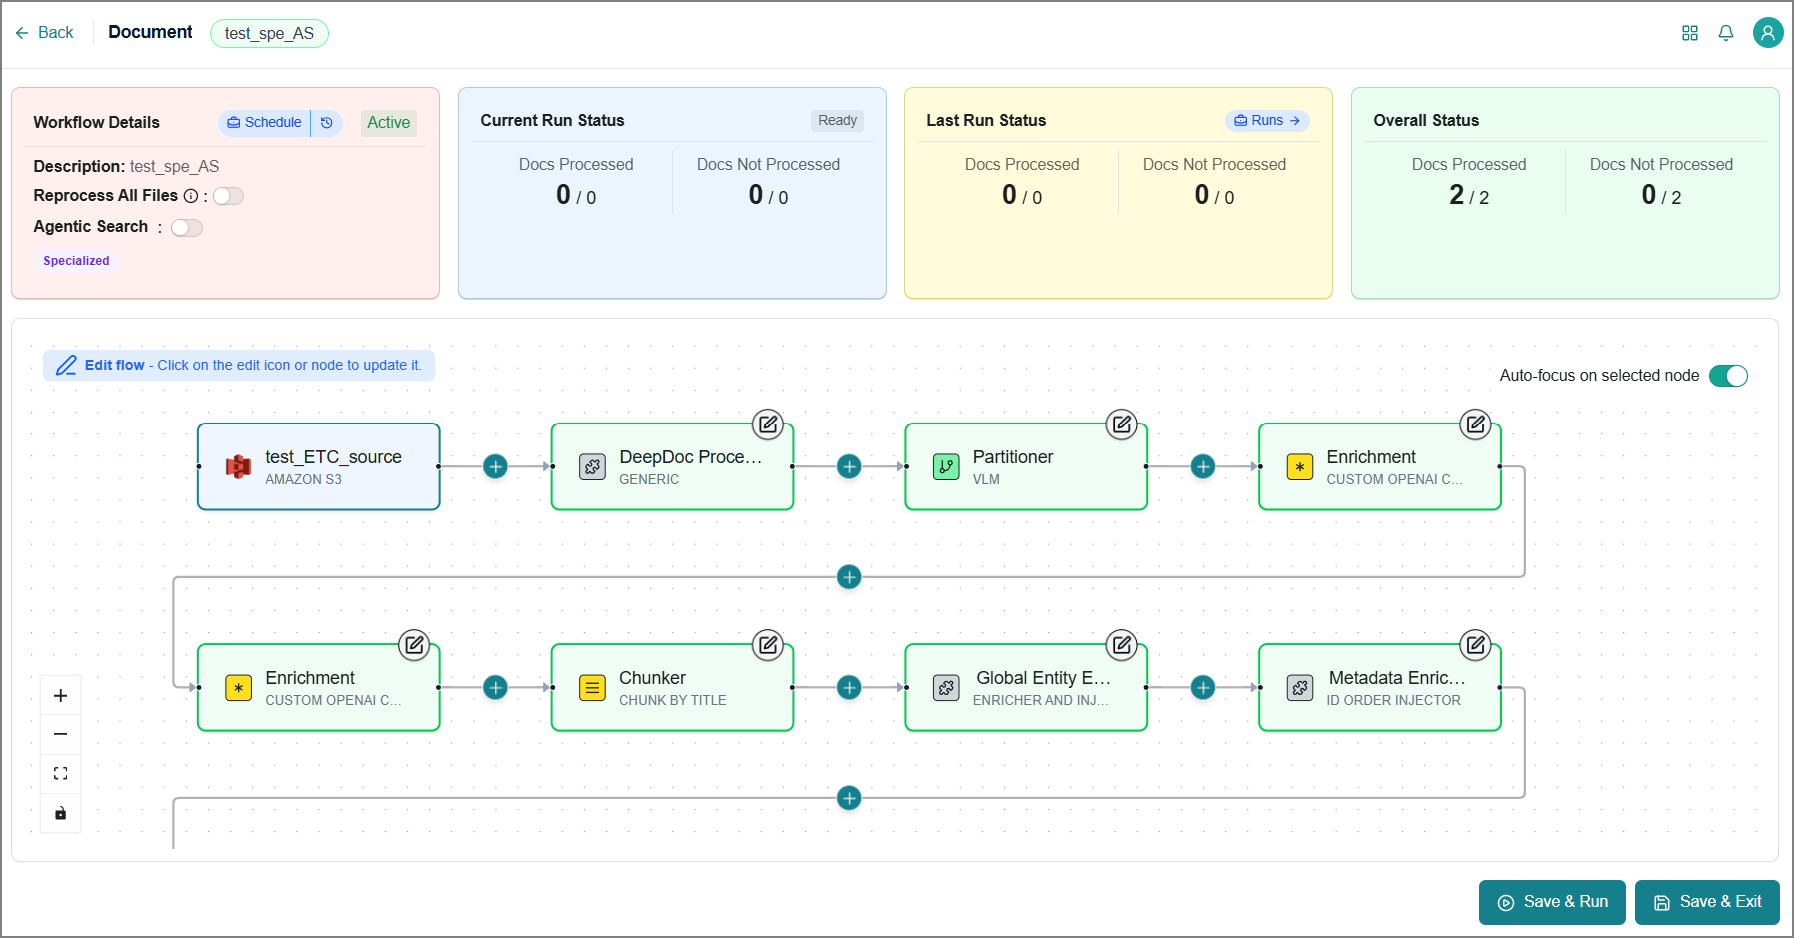
Task: Fit the flow to view
Action: [x=61, y=774]
